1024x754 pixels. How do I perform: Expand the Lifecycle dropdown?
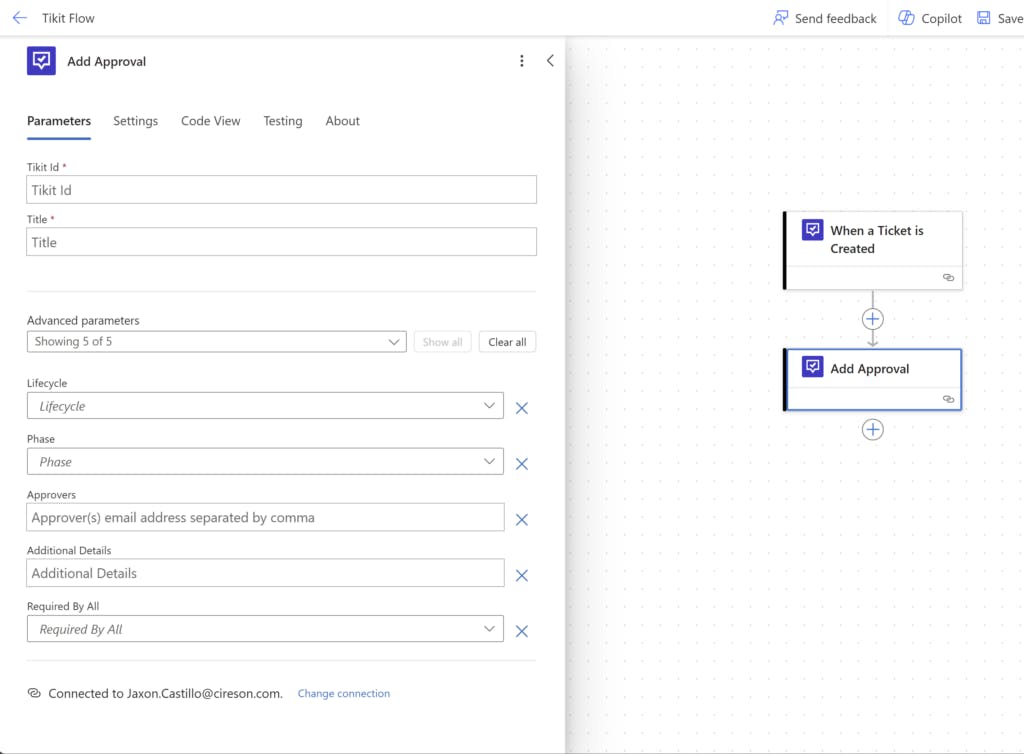[x=265, y=406]
